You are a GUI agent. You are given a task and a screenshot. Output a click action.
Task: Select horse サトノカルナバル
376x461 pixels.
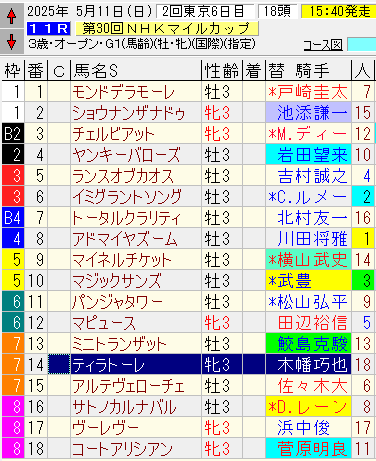(136, 407)
